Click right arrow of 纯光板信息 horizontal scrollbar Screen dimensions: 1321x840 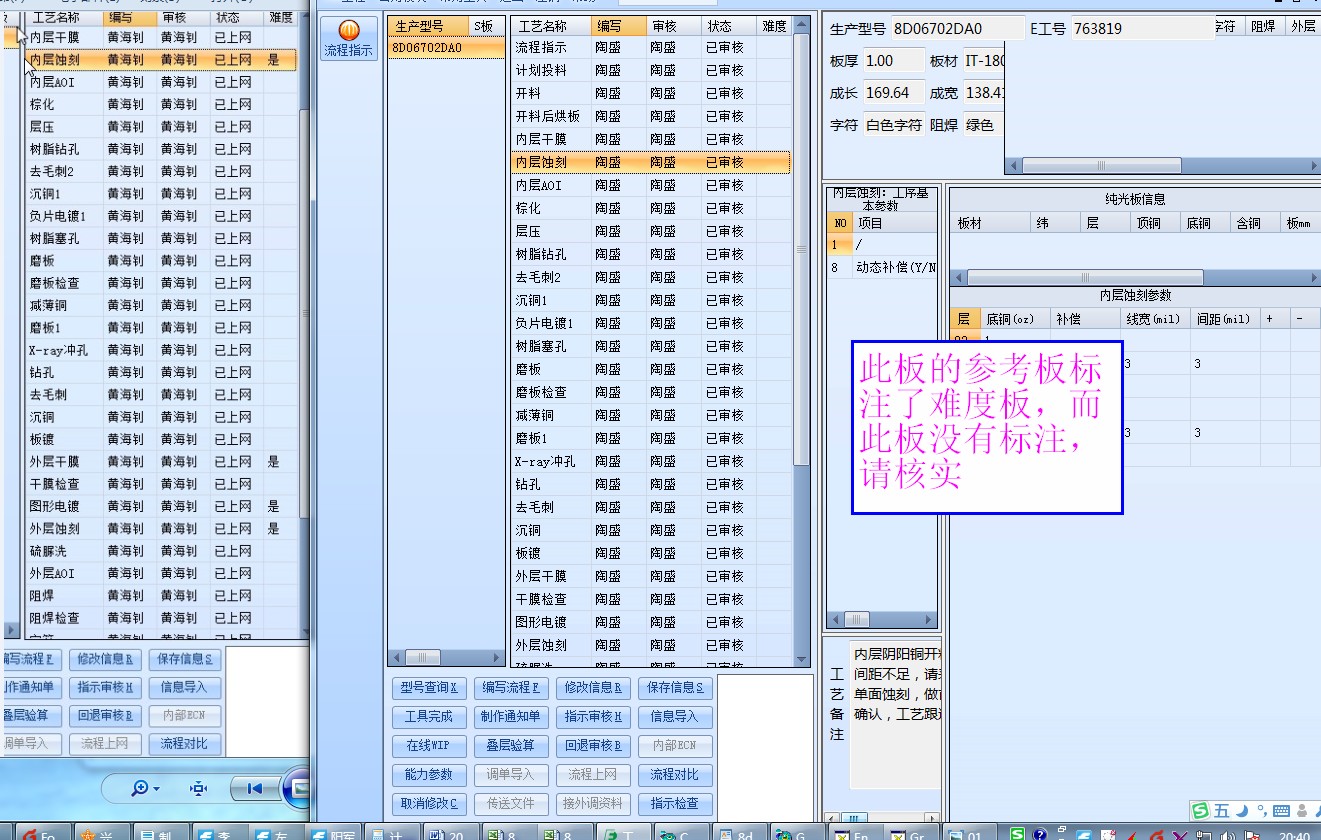pos(1314,277)
